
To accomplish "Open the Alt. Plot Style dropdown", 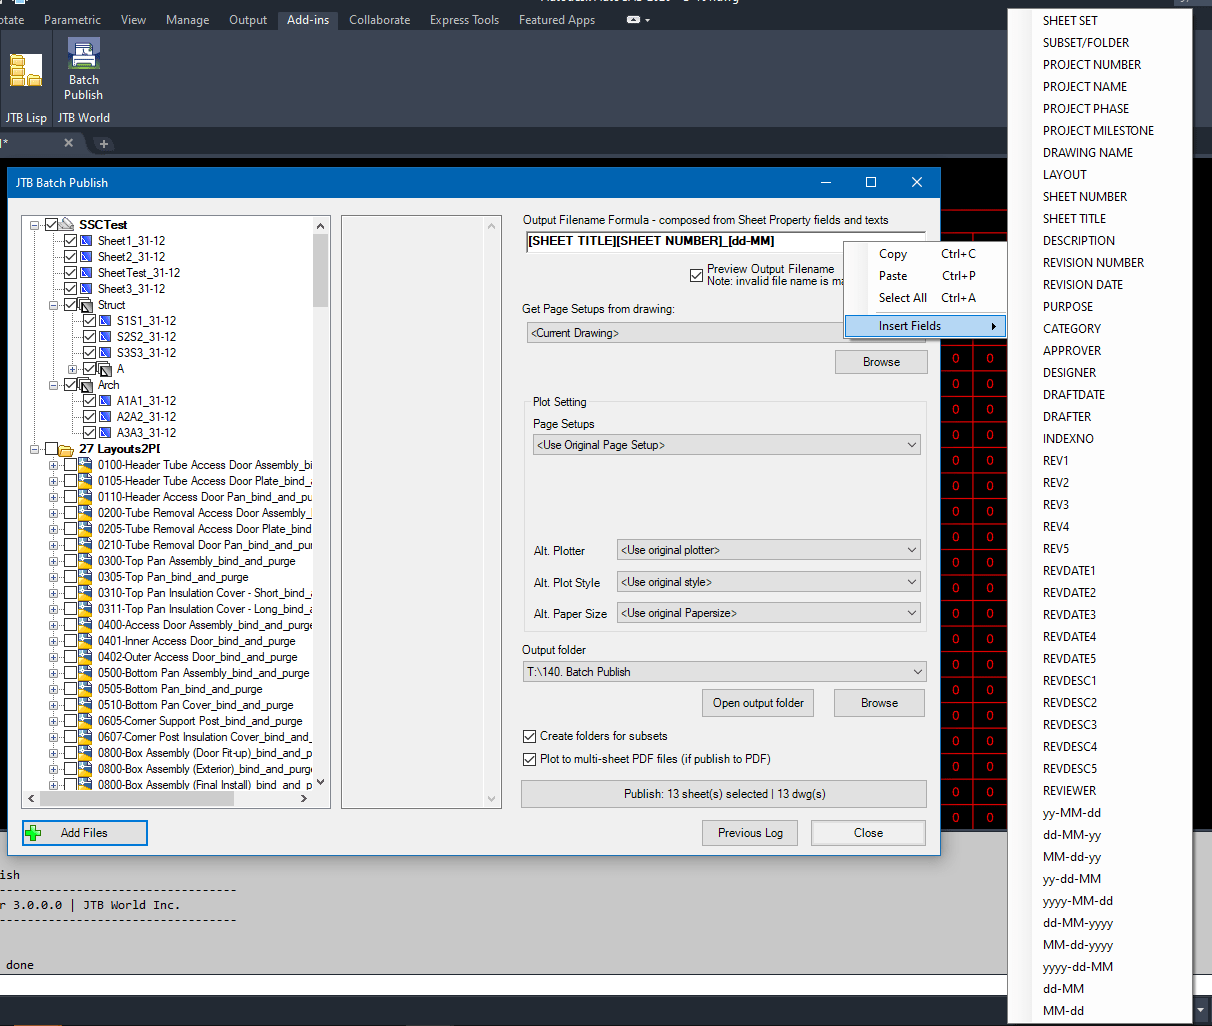I will [x=768, y=582].
